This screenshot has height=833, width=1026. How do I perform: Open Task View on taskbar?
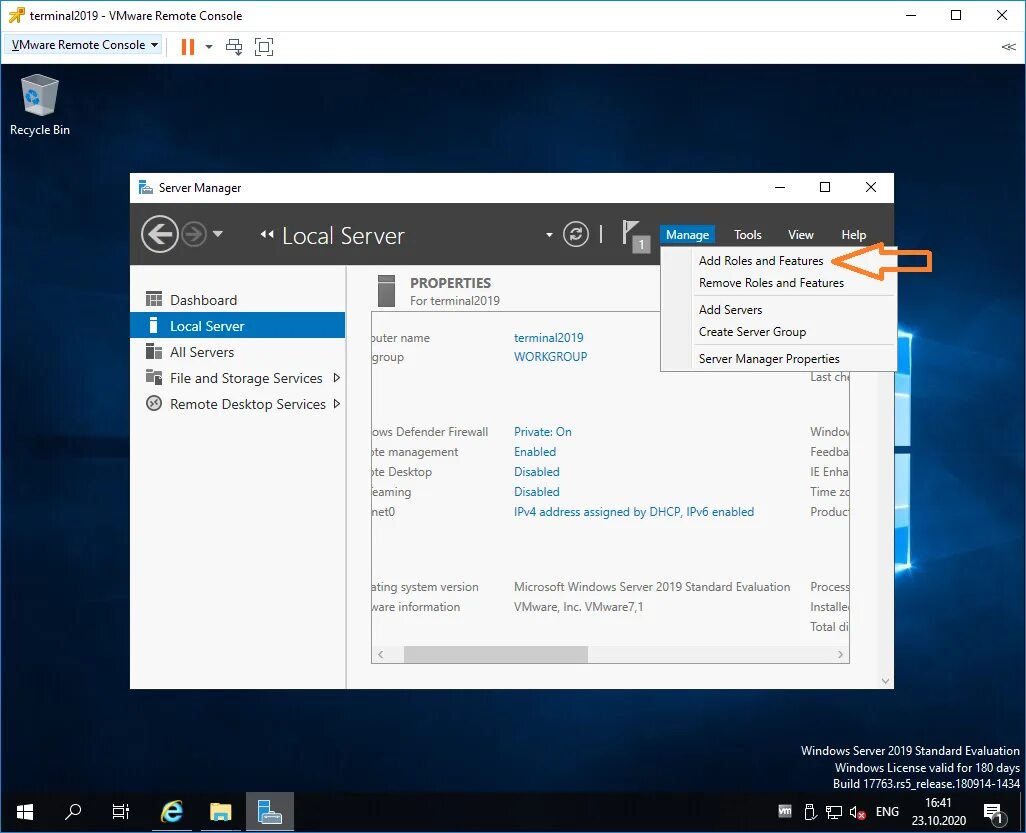[120, 812]
